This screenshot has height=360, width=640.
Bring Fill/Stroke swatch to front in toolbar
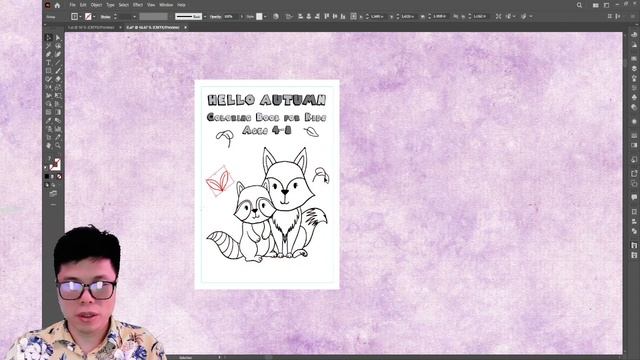(55, 164)
